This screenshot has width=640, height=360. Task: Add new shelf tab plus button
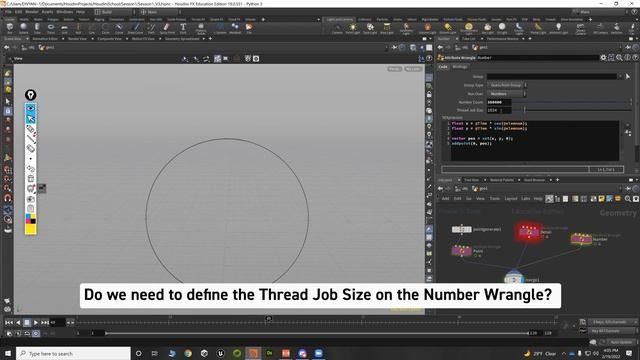[263, 19]
